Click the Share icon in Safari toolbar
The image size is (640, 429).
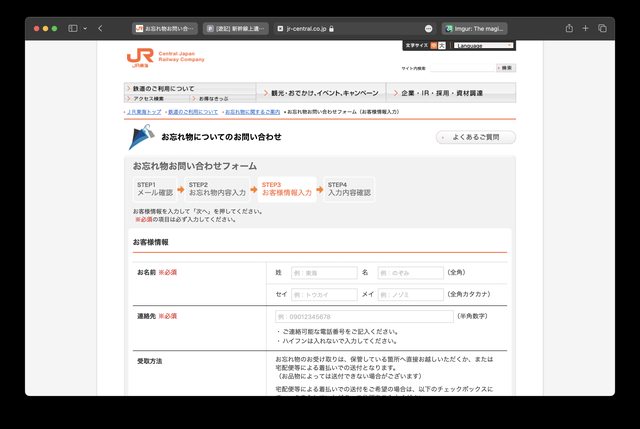coord(569,28)
